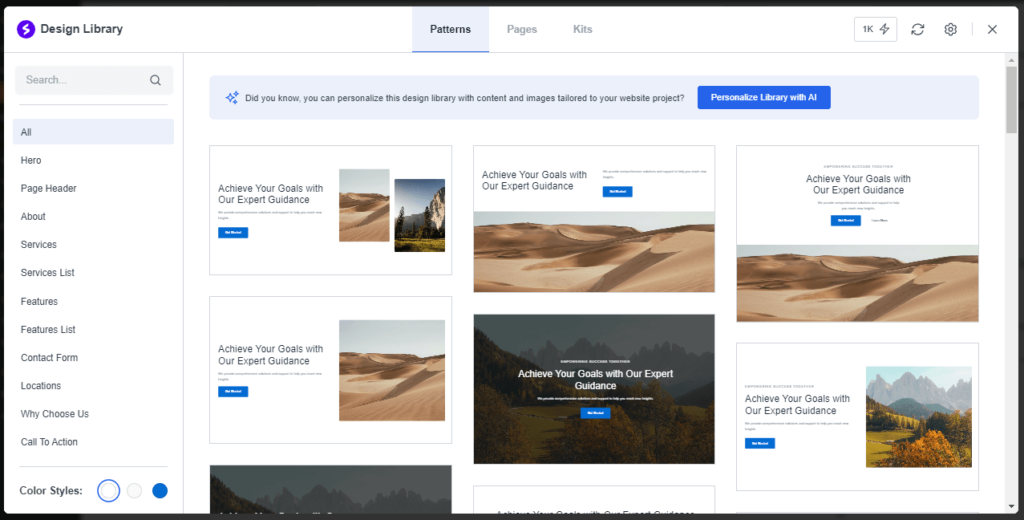Click the scrollbar down arrow
Viewport: 1024px width, 520px height.
(x=1012, y=508)
